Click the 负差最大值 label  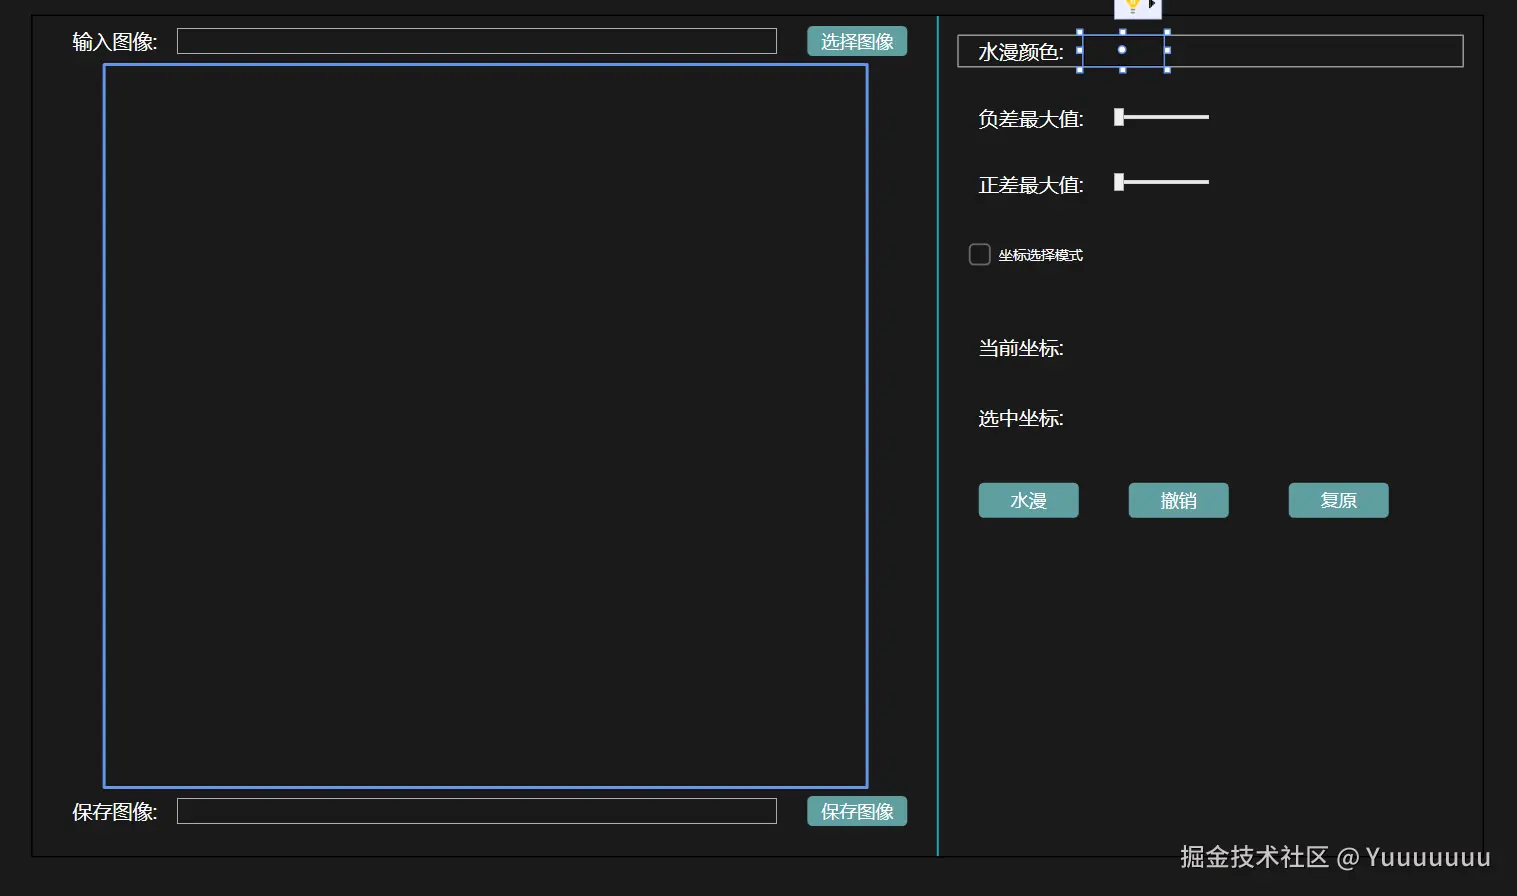tap(1031, 119)
